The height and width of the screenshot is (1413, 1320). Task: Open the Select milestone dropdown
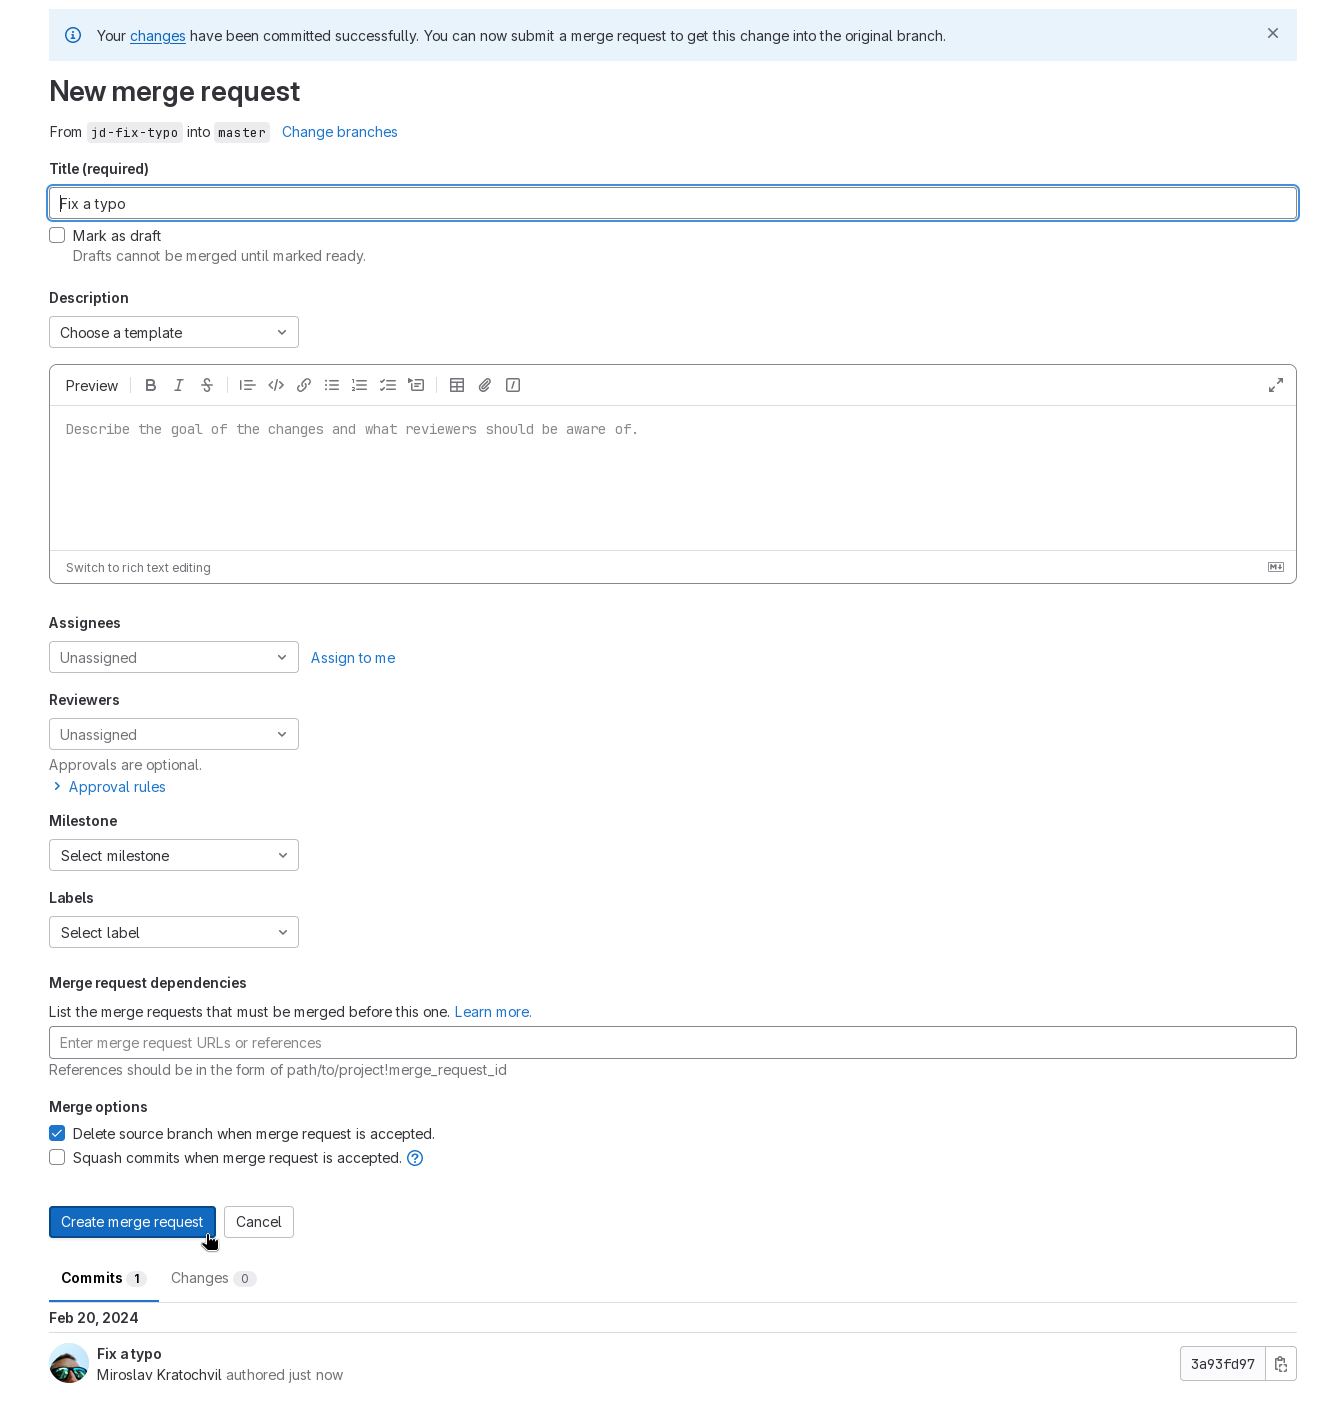click(x=174, y=856)
